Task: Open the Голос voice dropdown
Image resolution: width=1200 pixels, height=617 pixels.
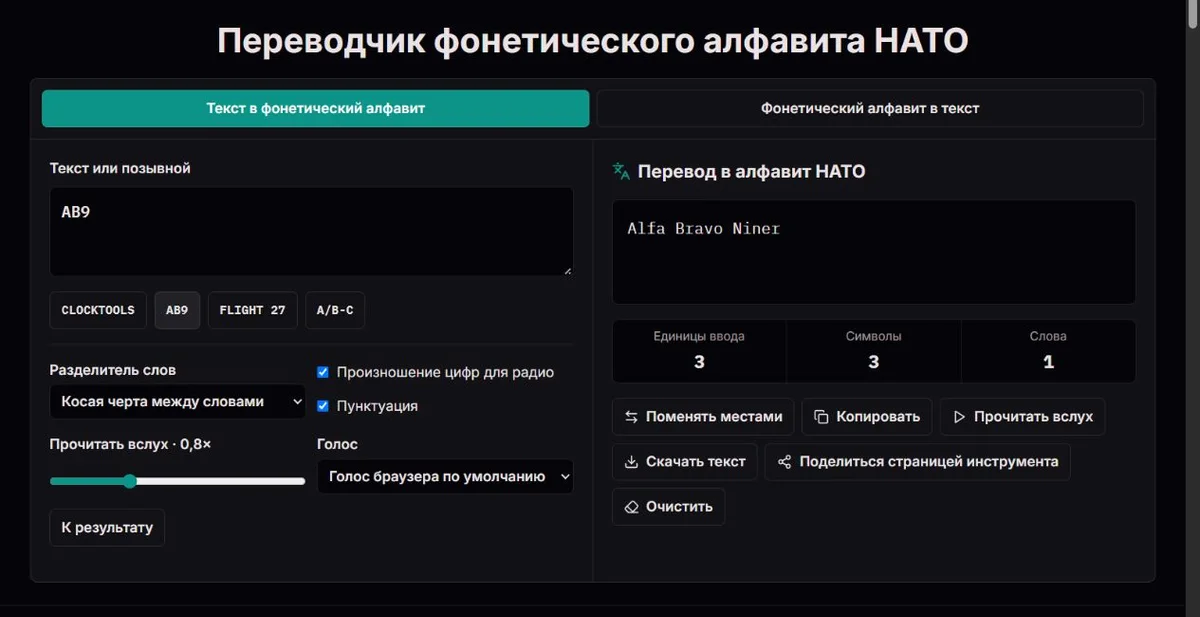Action: coord(445,477)
